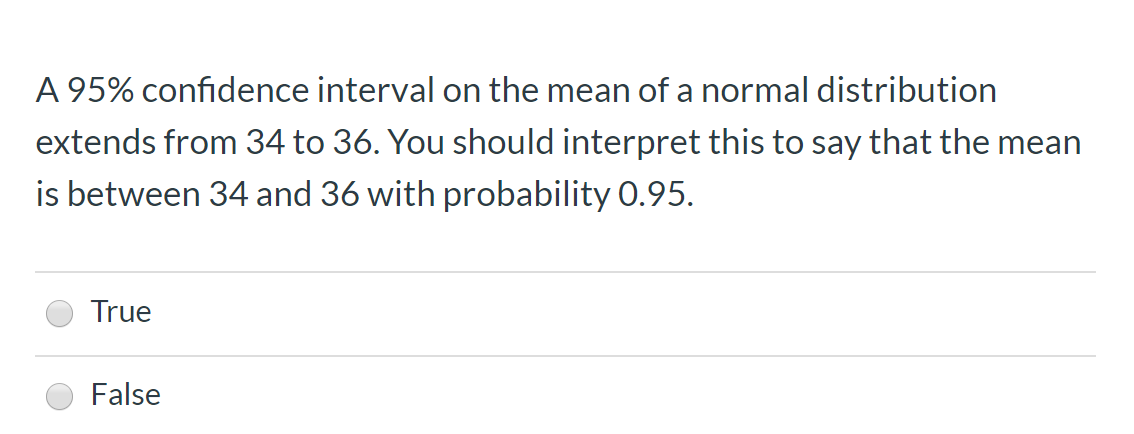Click the word 'interval' in the first line
The width and height of the screenshot is (1134, 434).
point(375,91)
